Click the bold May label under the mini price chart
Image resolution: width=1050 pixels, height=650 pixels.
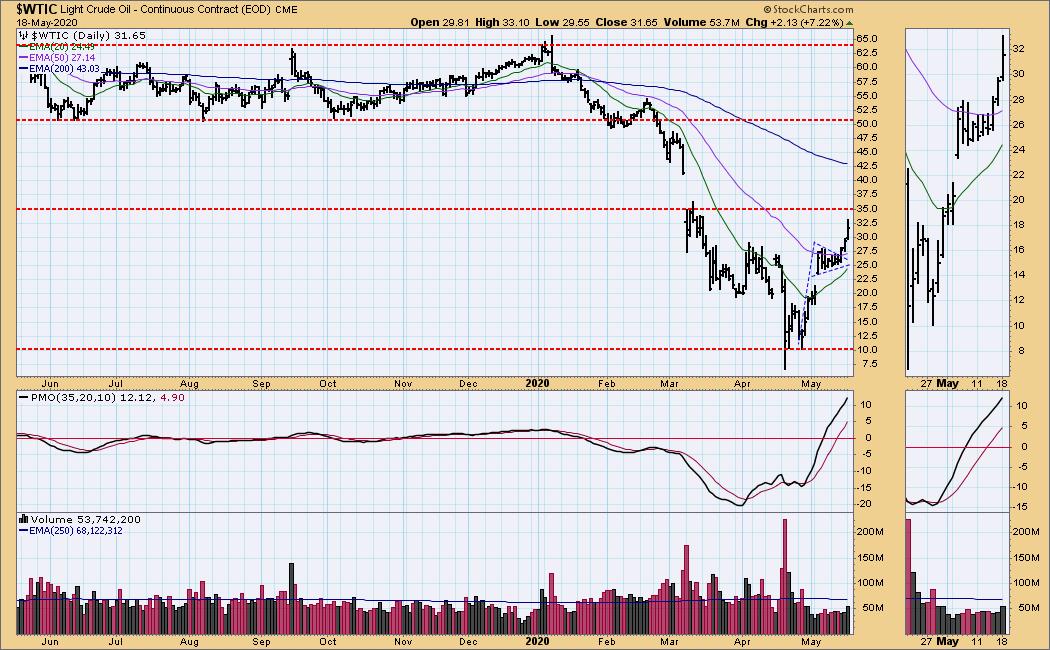coord(948,384)
